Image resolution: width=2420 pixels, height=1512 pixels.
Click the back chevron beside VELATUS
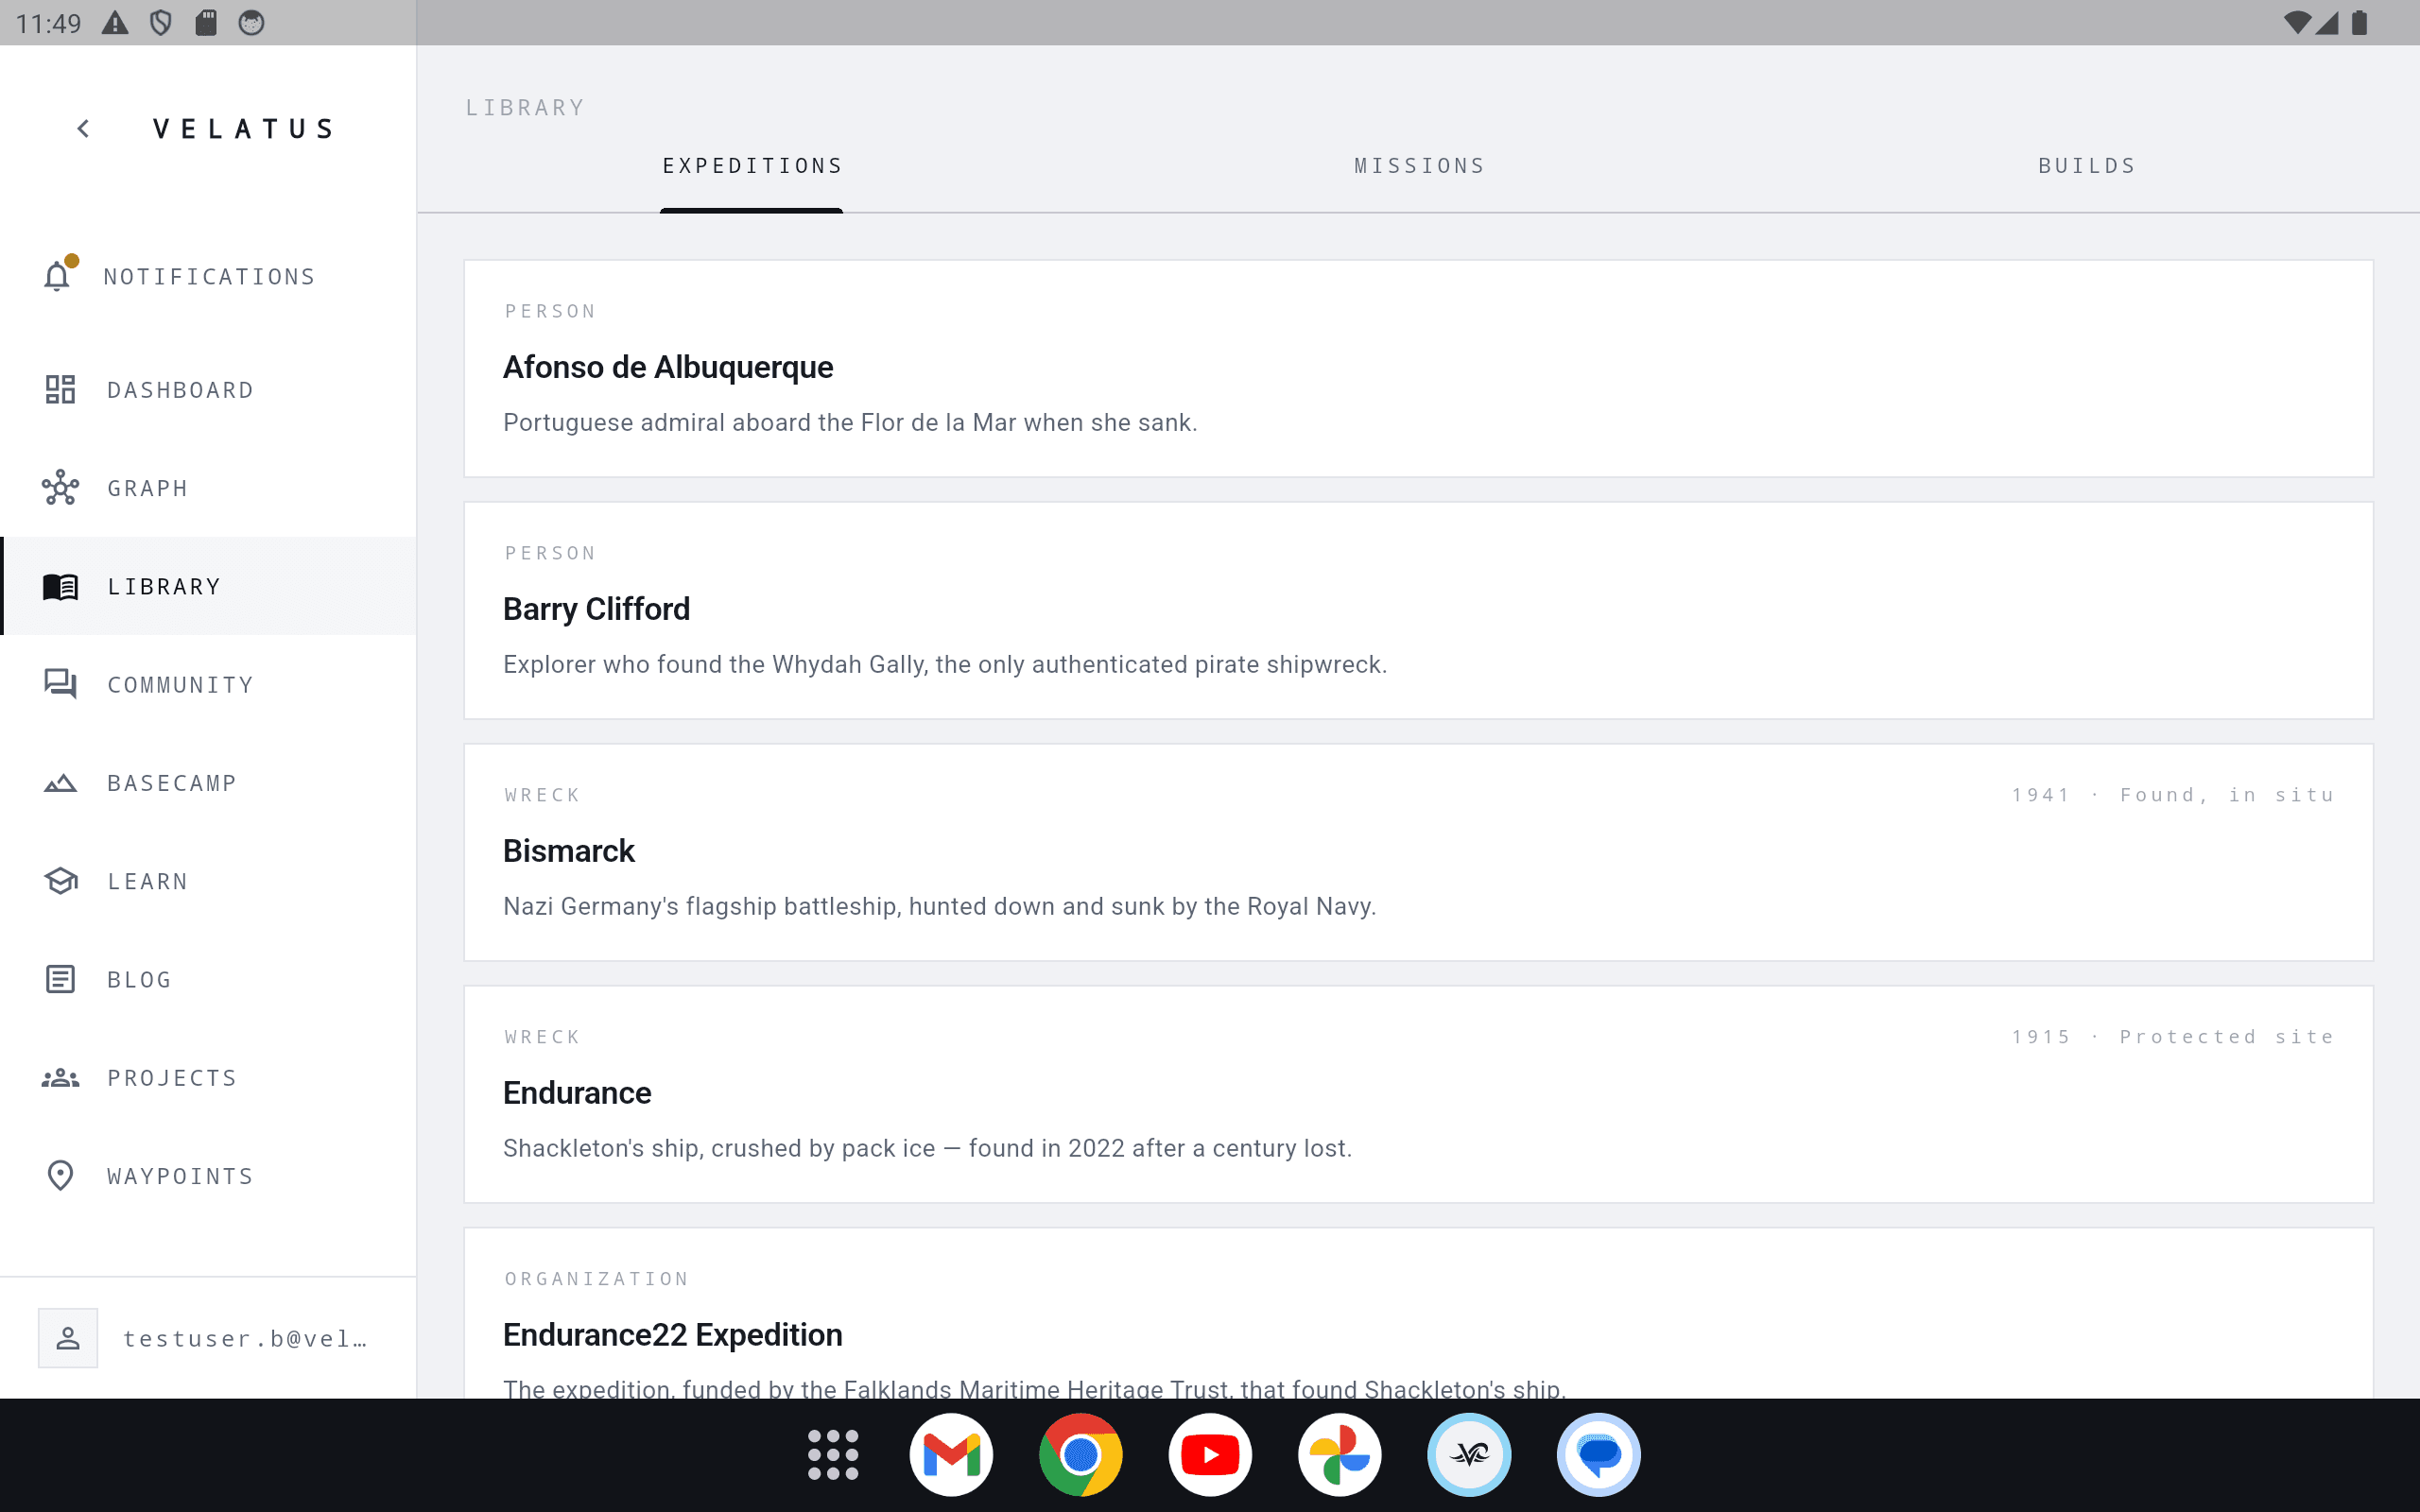click(84, 129)
